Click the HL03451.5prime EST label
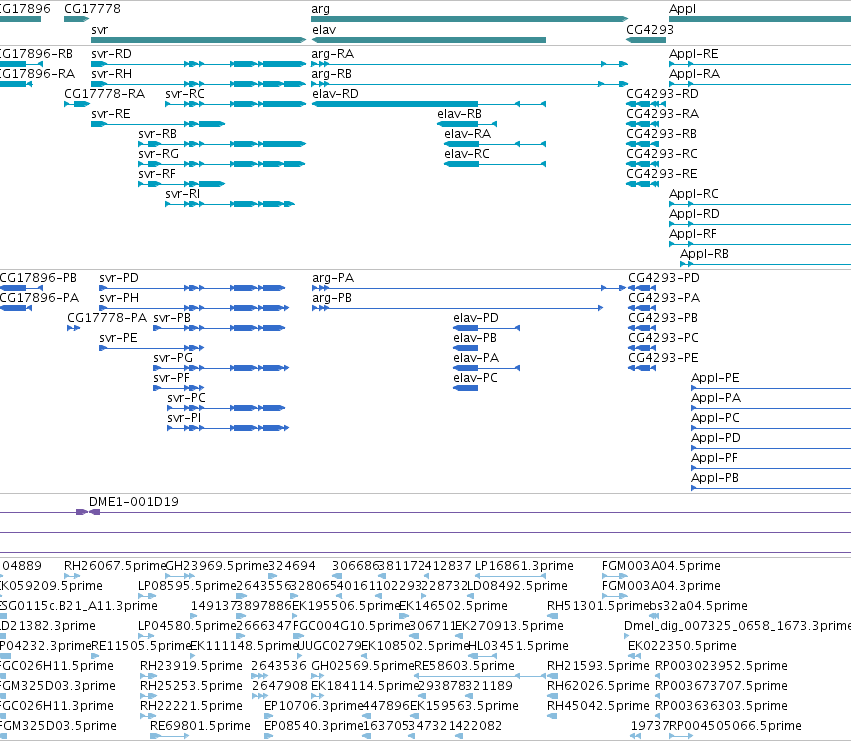Image resolution: width=851 pixels, height=741 pixels. click(518, 646)
